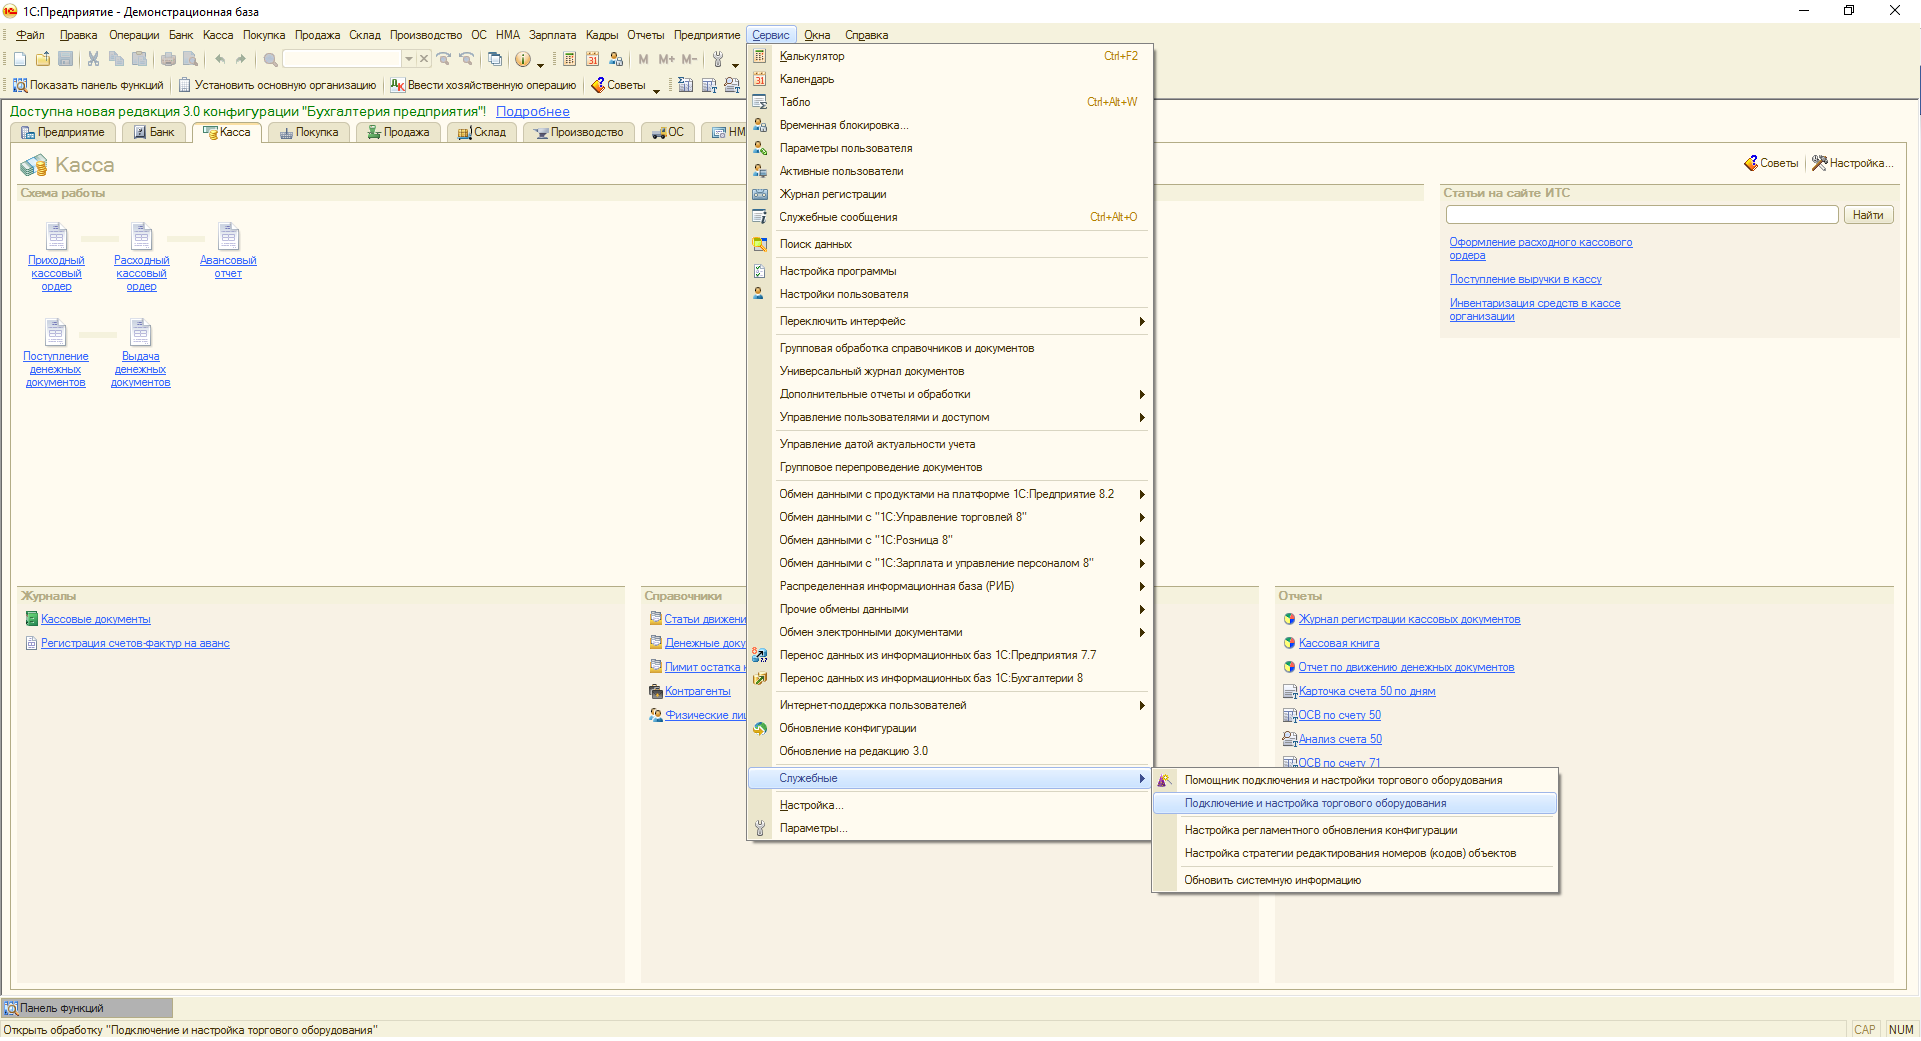Screen dimensions: 1921x1041
Task: Open the dropdown arrow next to Советы toolbar button
Action: tap(656, 90)
